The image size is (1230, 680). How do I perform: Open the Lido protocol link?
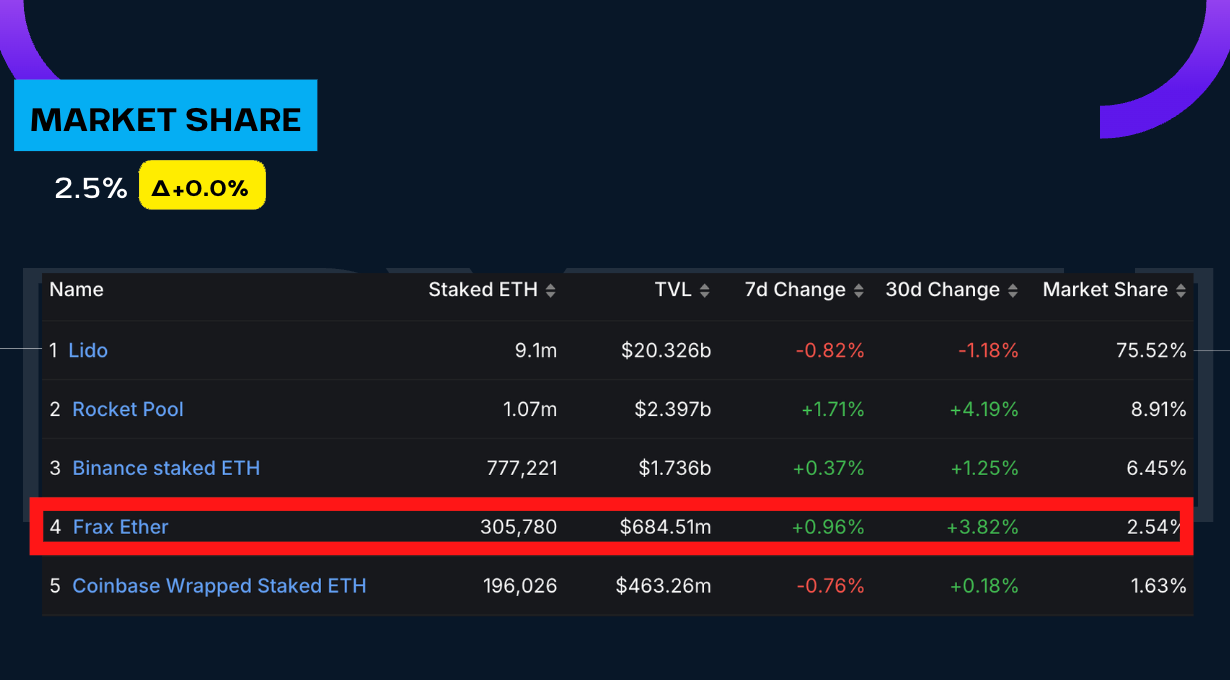[x=88, y=350]
